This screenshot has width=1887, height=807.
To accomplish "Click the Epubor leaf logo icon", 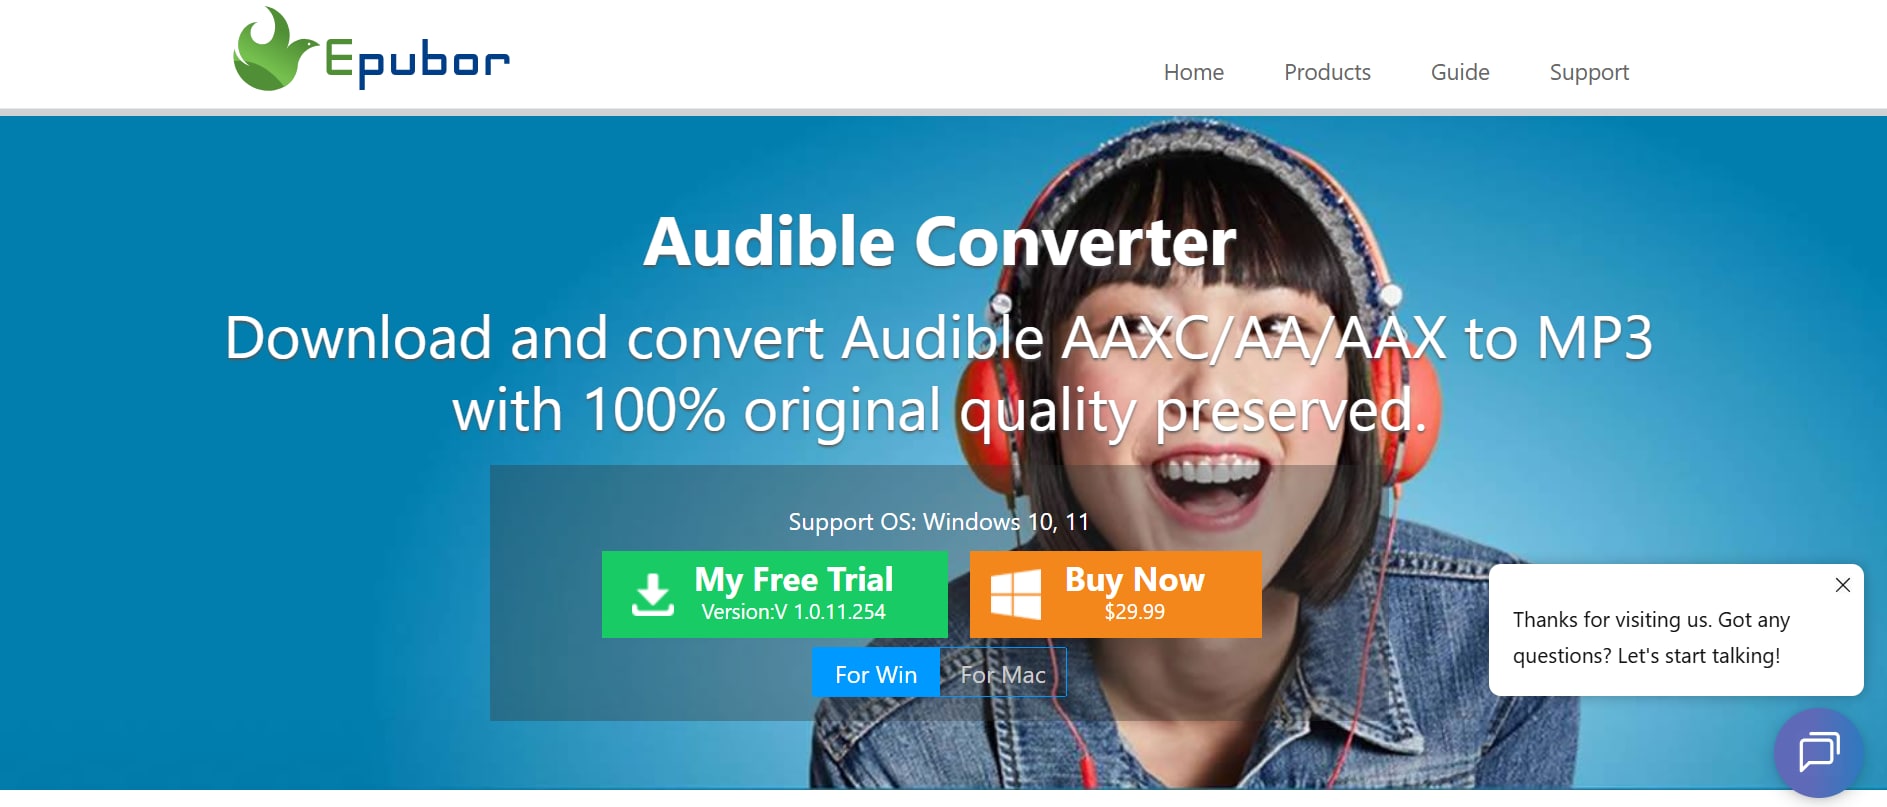I will (272, 50).
